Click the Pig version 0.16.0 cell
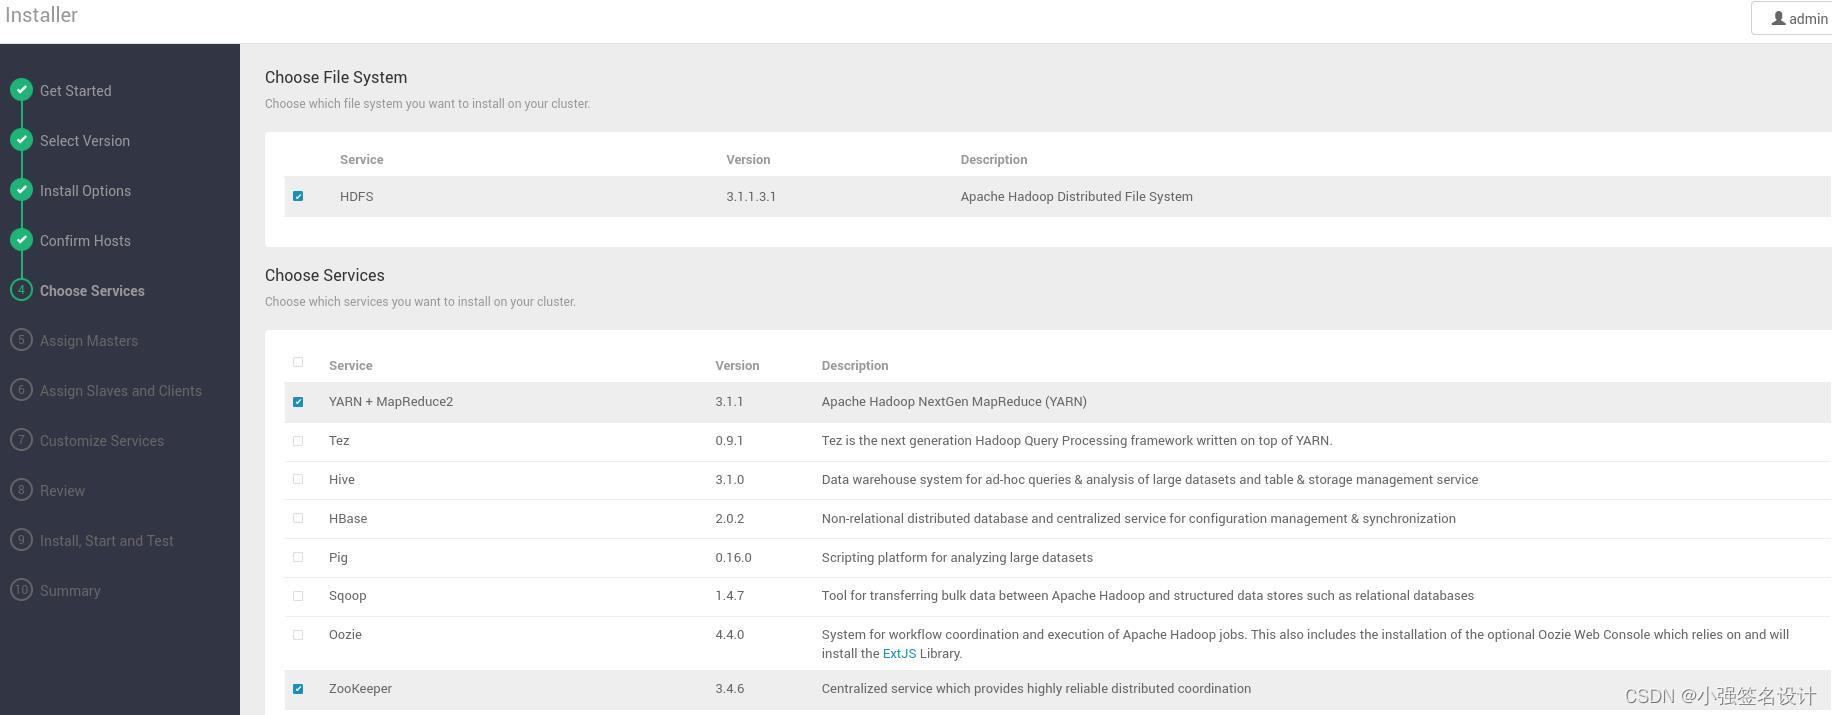The image size is (1832, 715). pos(733,558)
